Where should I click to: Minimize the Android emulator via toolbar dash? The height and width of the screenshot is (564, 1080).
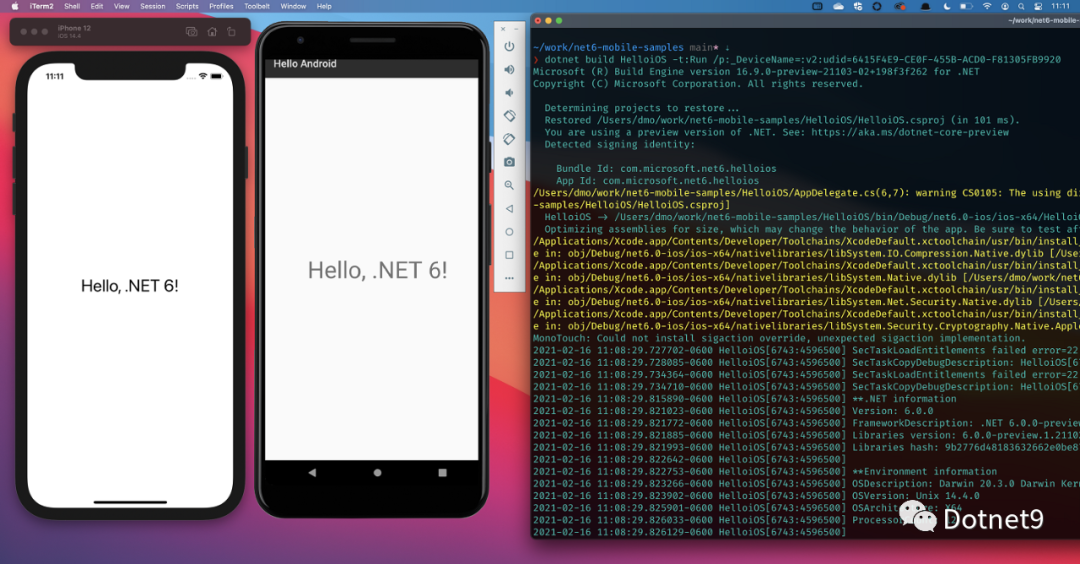coord(516,29)
